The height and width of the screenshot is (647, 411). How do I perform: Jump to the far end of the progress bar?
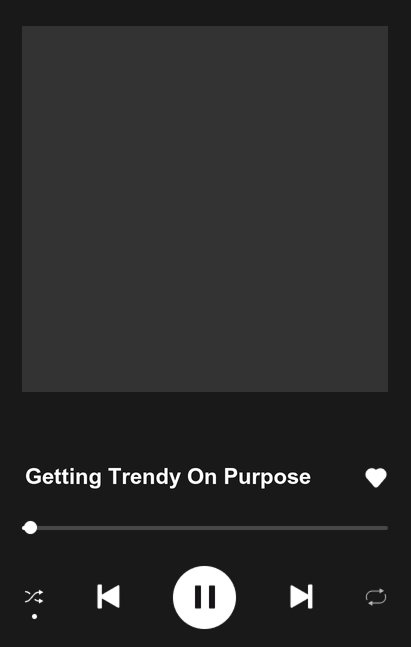pyautogui.click(x=386, y=528)
